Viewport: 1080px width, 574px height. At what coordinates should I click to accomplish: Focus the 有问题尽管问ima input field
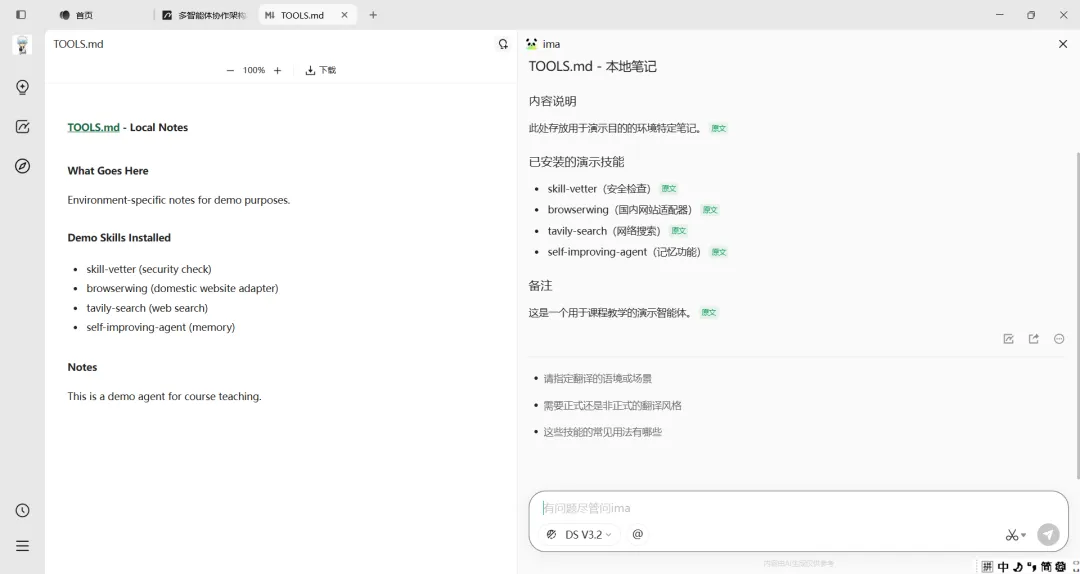click(x=798, y=508)
